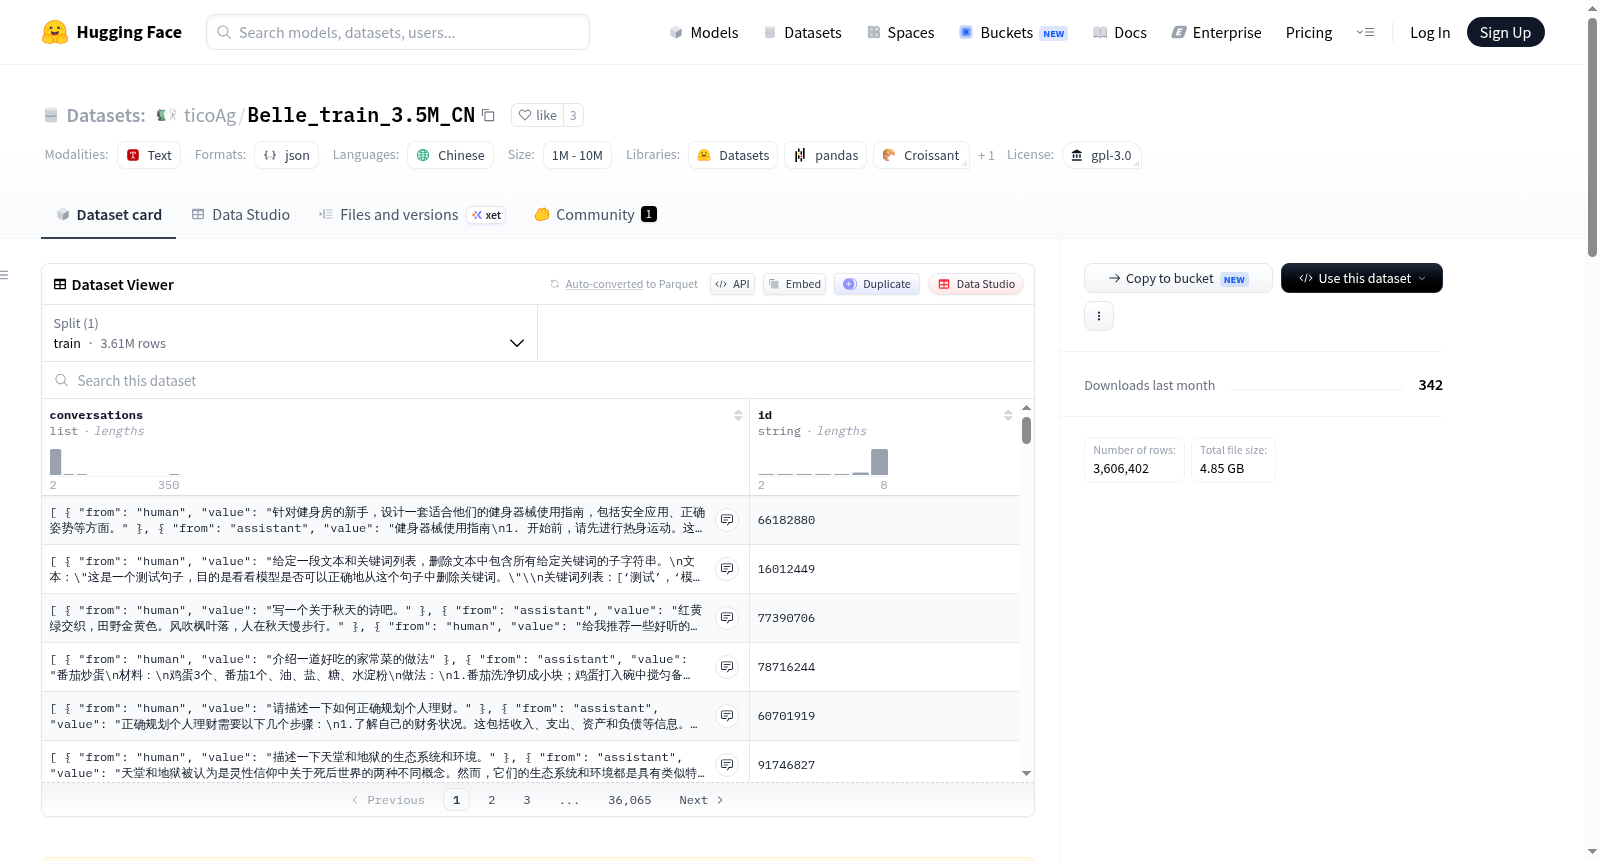Viewport: 1600px width, 861px height.
Task: Focus the top search models input
Action: pyautogui.click(x=398, y=32)
